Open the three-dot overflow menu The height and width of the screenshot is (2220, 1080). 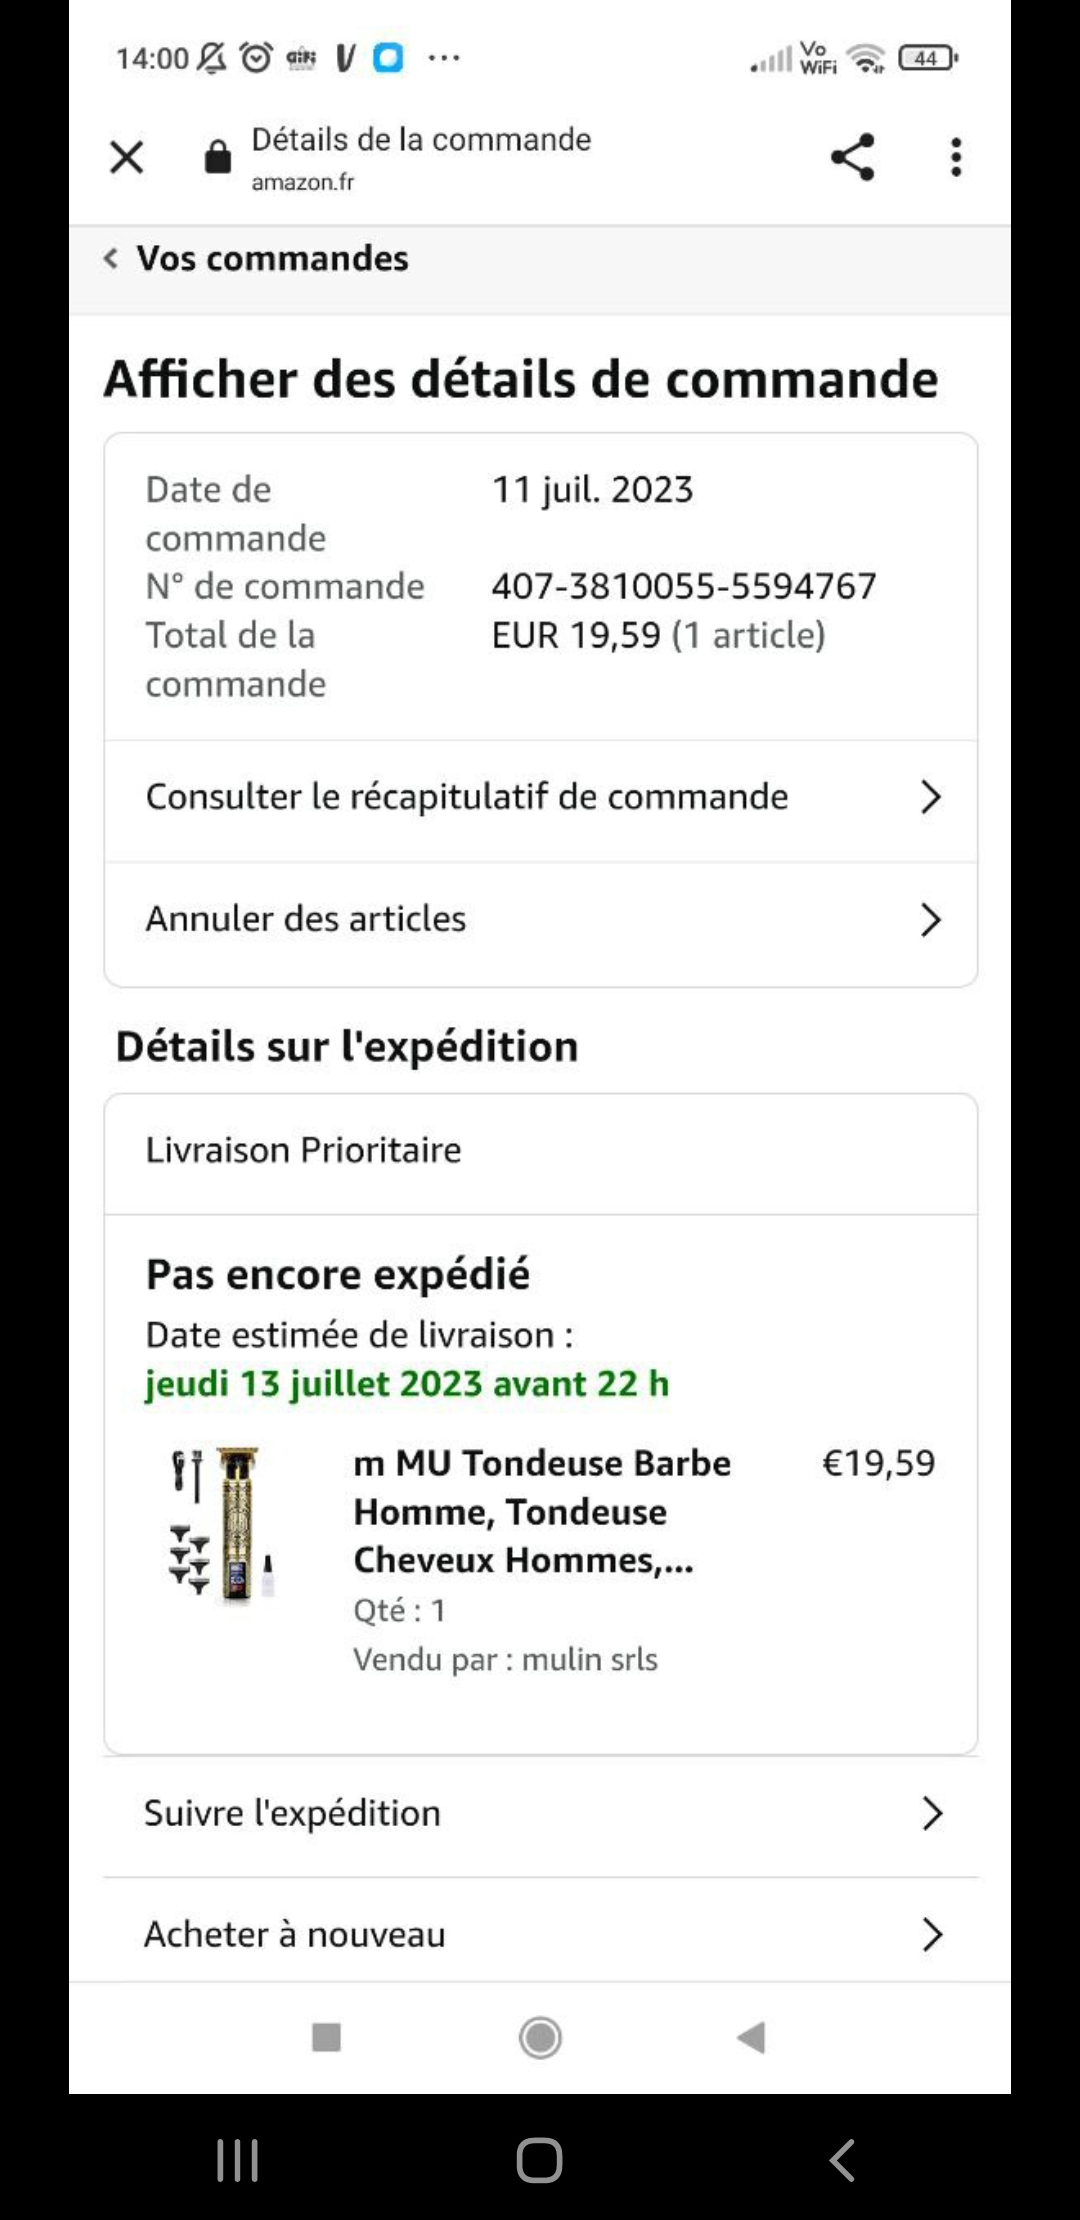click(x=956, y=157)
